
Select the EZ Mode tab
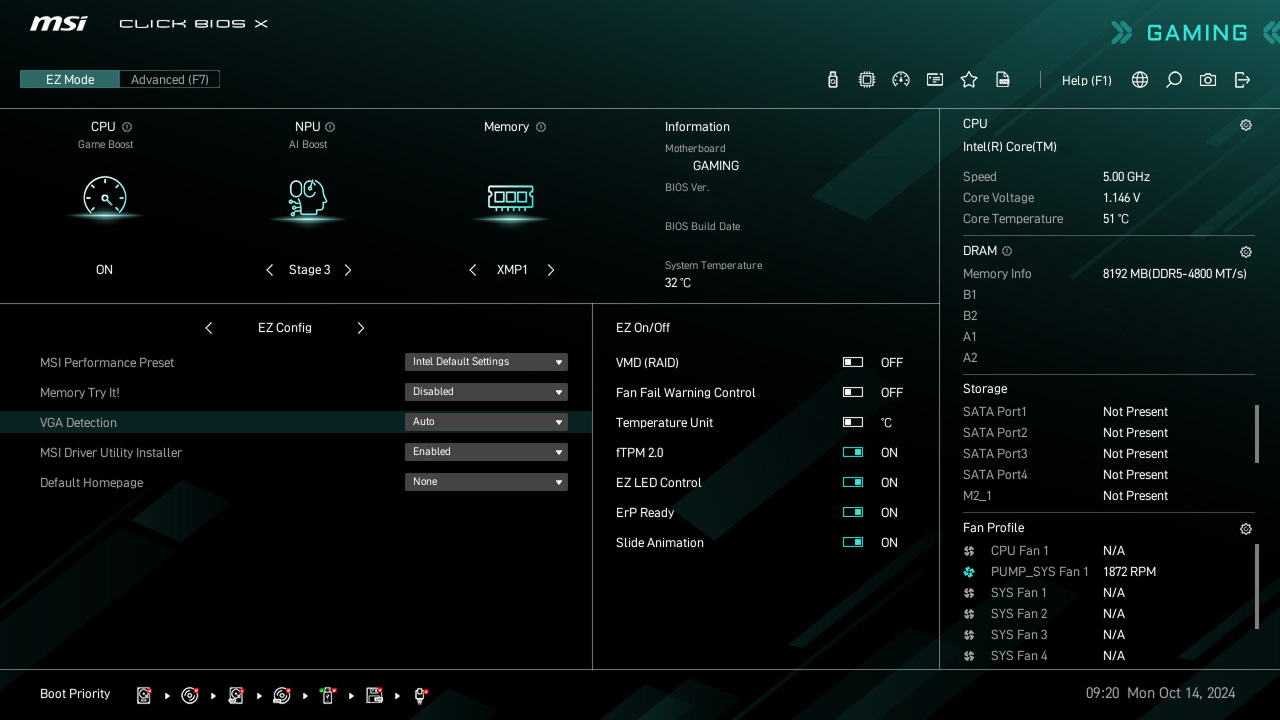click(69, 79)
